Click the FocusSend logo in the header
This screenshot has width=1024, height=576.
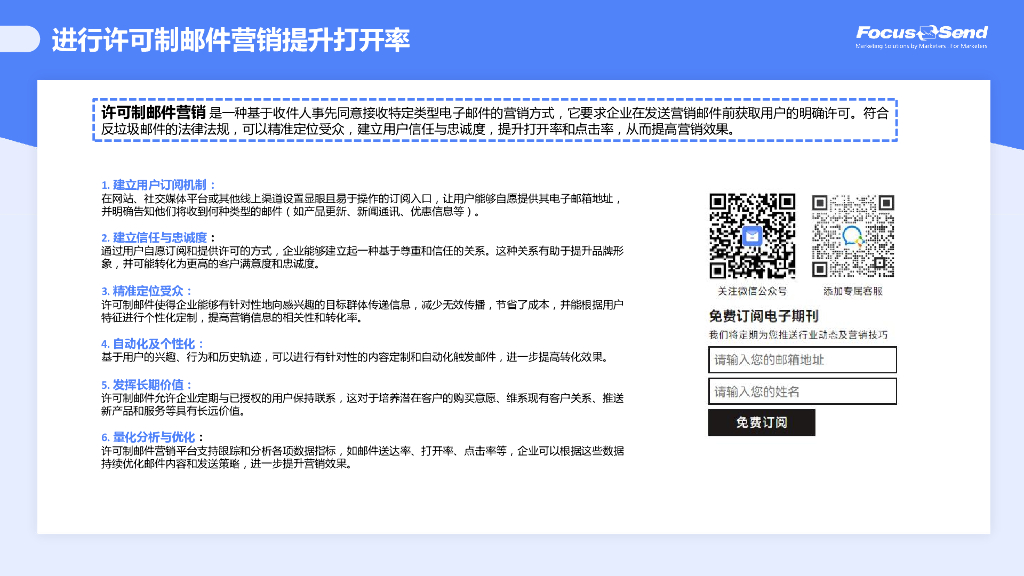click(921, 36)
